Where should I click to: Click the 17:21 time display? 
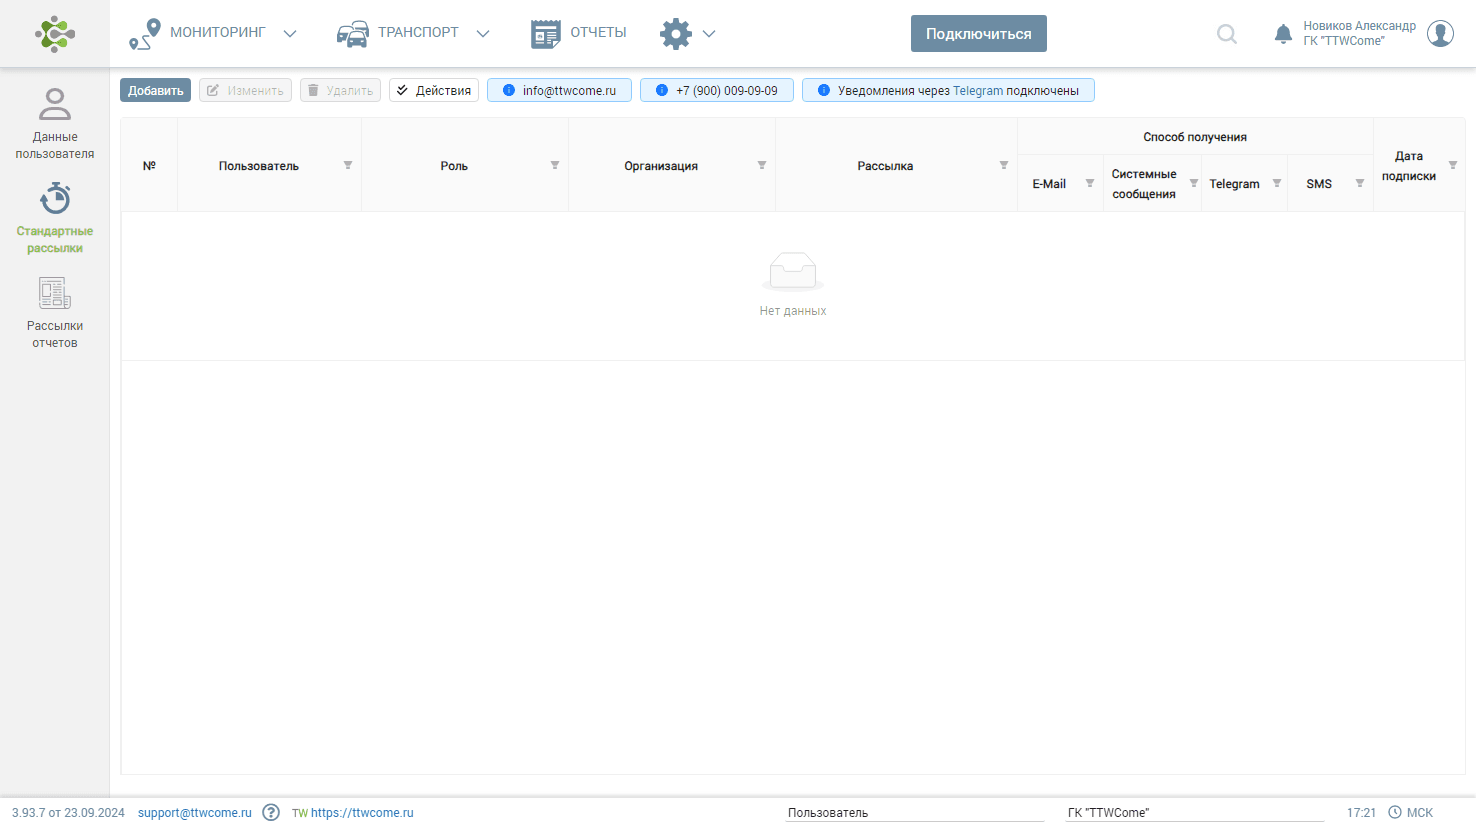pyautogui.click(x=1361, y=813)
